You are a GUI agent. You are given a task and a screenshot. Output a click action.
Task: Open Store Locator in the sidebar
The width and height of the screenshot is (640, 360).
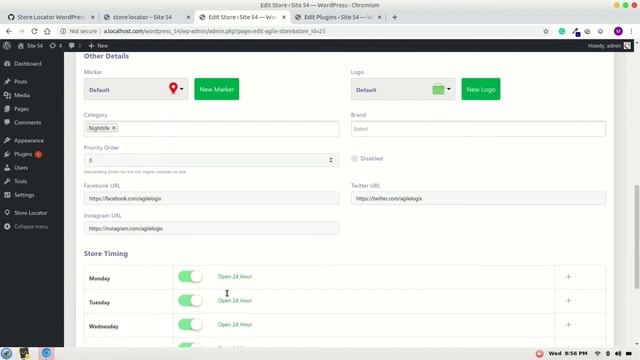[x=32, y=213]
